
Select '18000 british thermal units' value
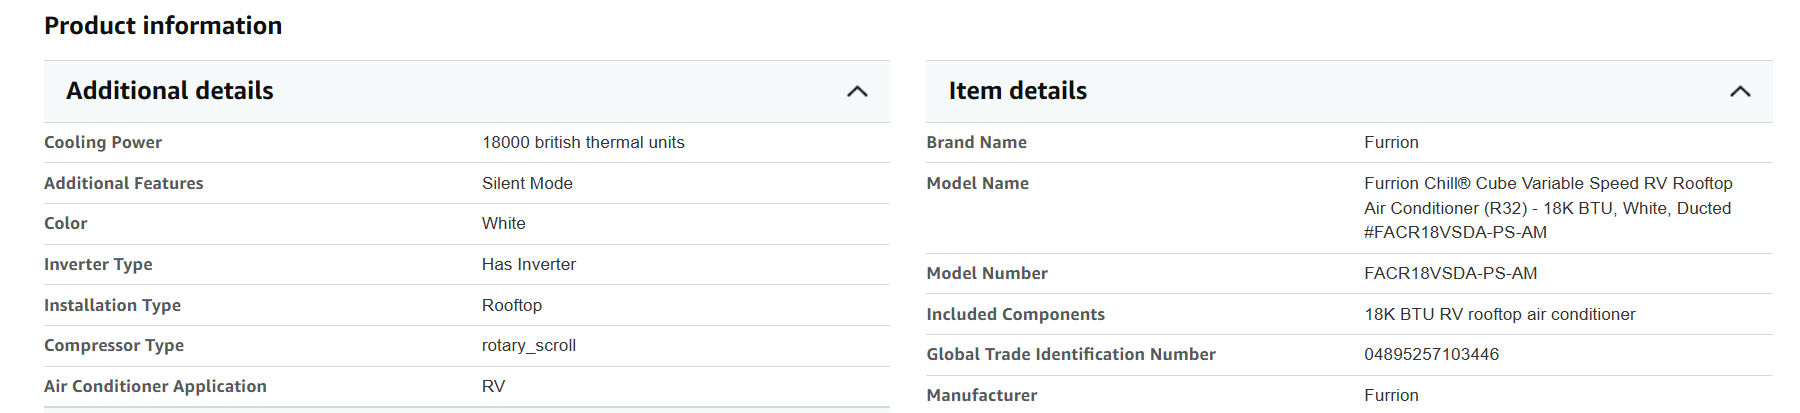pyautogui.click(x=583, y=142)
